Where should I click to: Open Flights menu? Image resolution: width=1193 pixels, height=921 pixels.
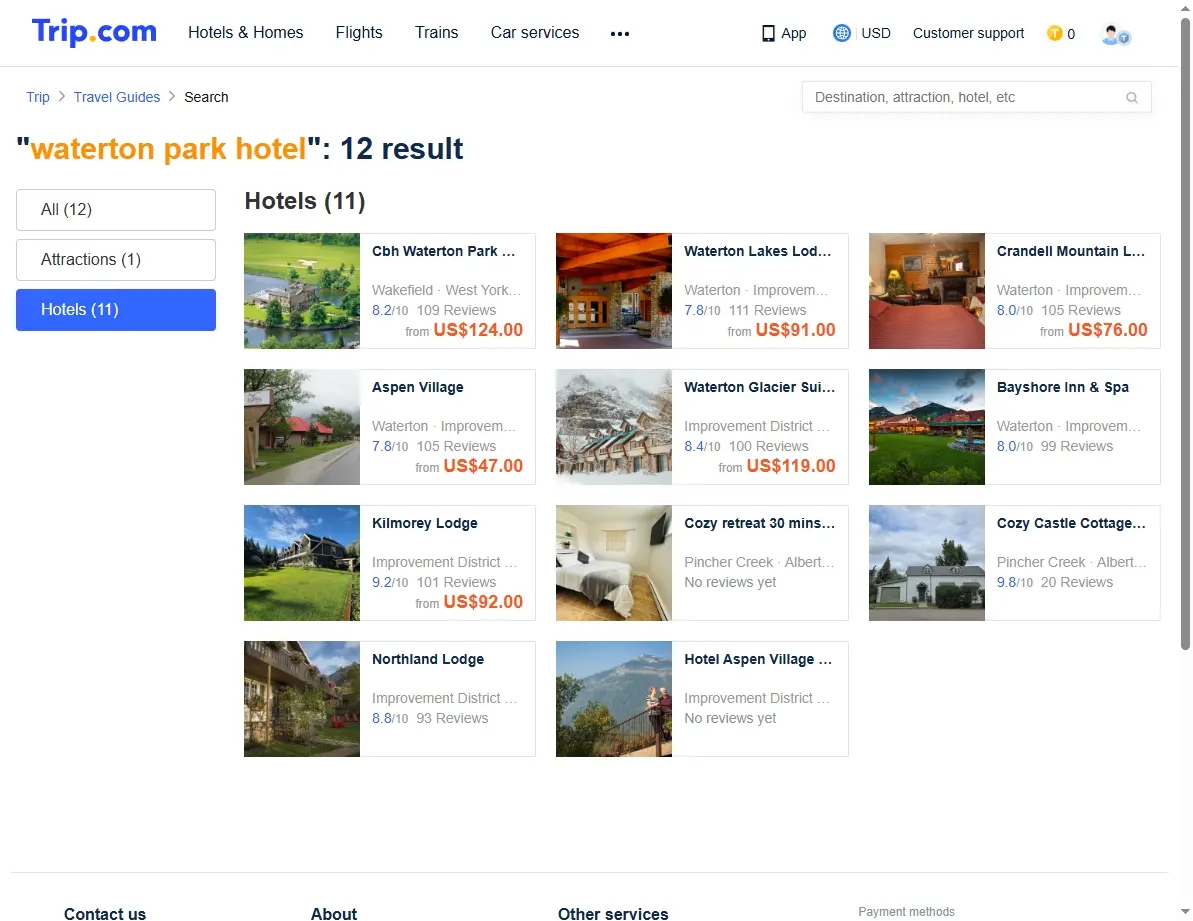359,33
